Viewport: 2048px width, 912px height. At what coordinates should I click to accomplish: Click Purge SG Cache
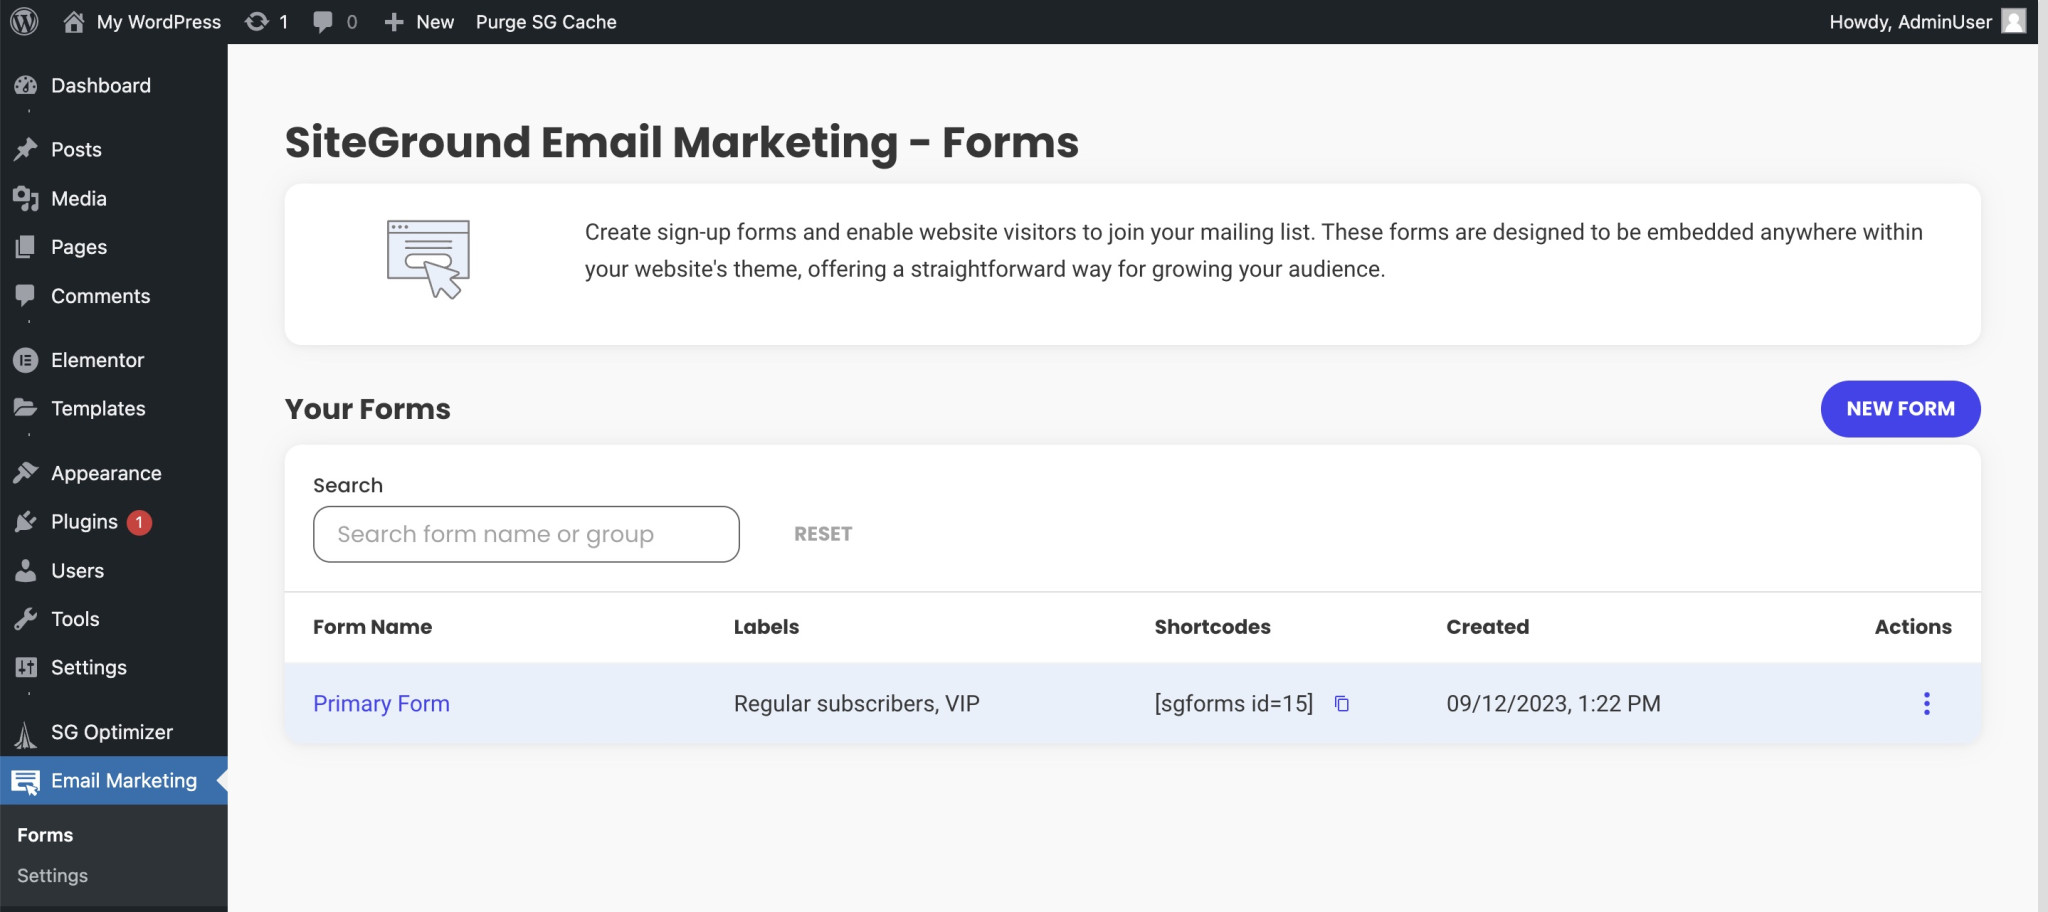(x=546, y=22)
